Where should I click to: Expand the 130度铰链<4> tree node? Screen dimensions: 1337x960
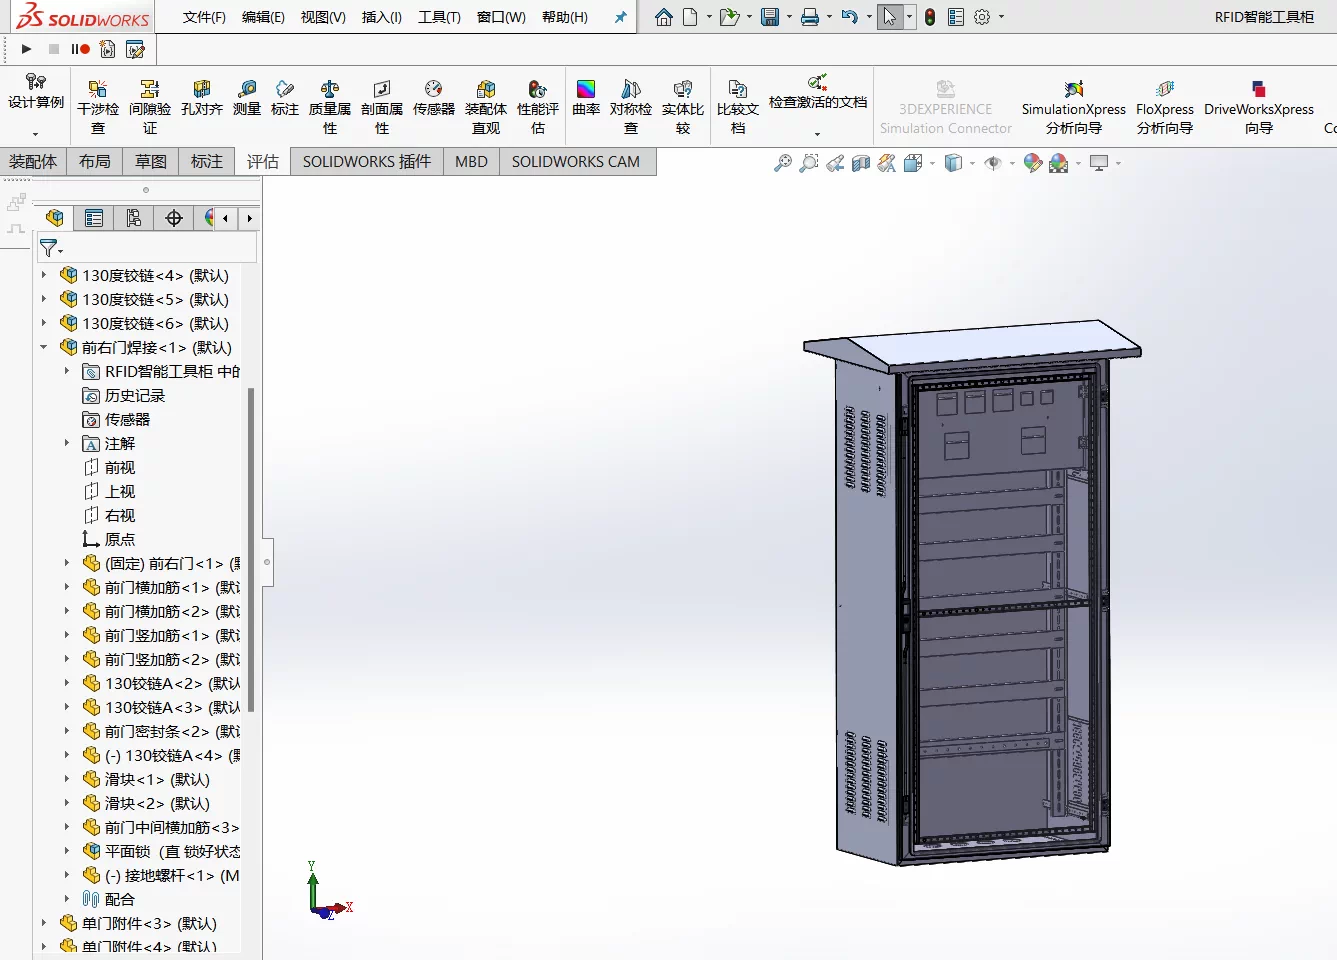point(44,275)
